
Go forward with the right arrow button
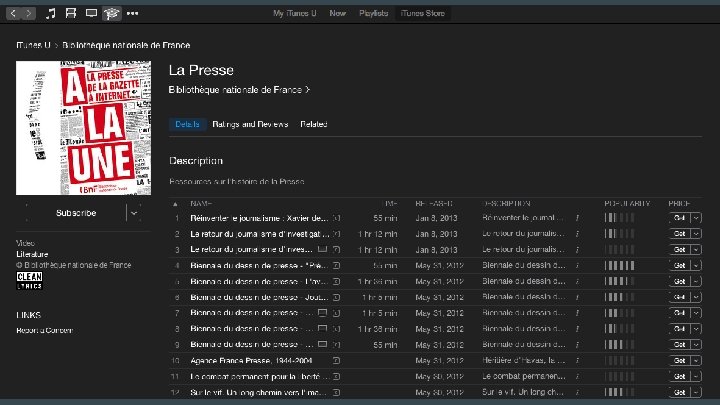tap(28, 13)
